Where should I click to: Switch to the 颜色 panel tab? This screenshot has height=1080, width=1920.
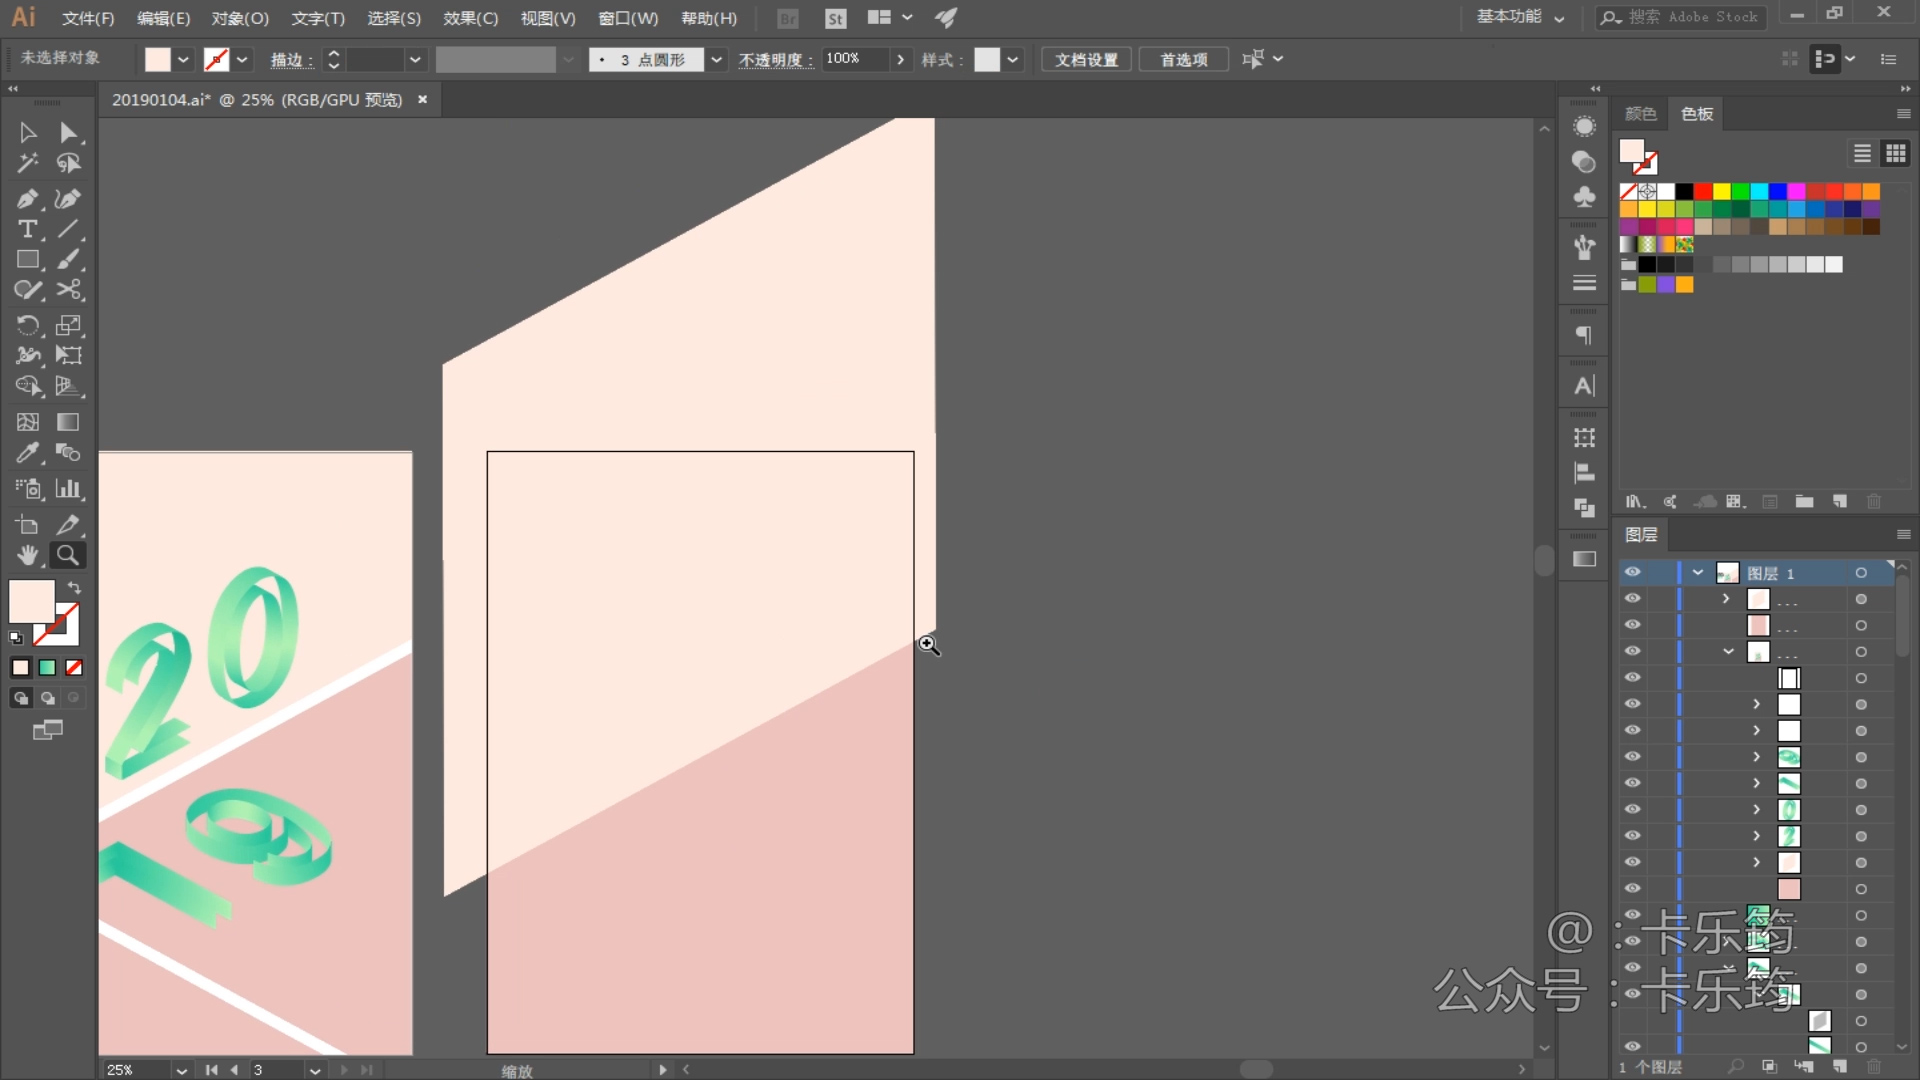(x=1640, y=114)
